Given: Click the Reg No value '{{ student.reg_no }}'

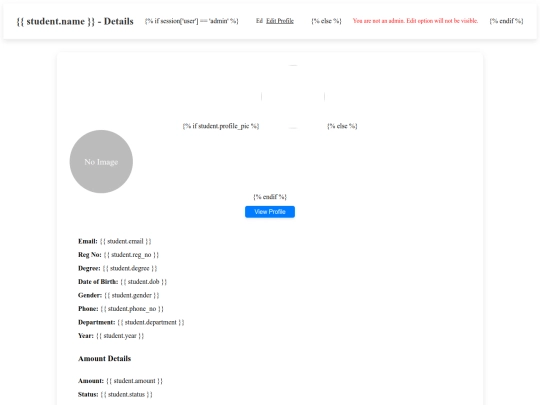Looking at the screenshot, I should click(131, 255).
